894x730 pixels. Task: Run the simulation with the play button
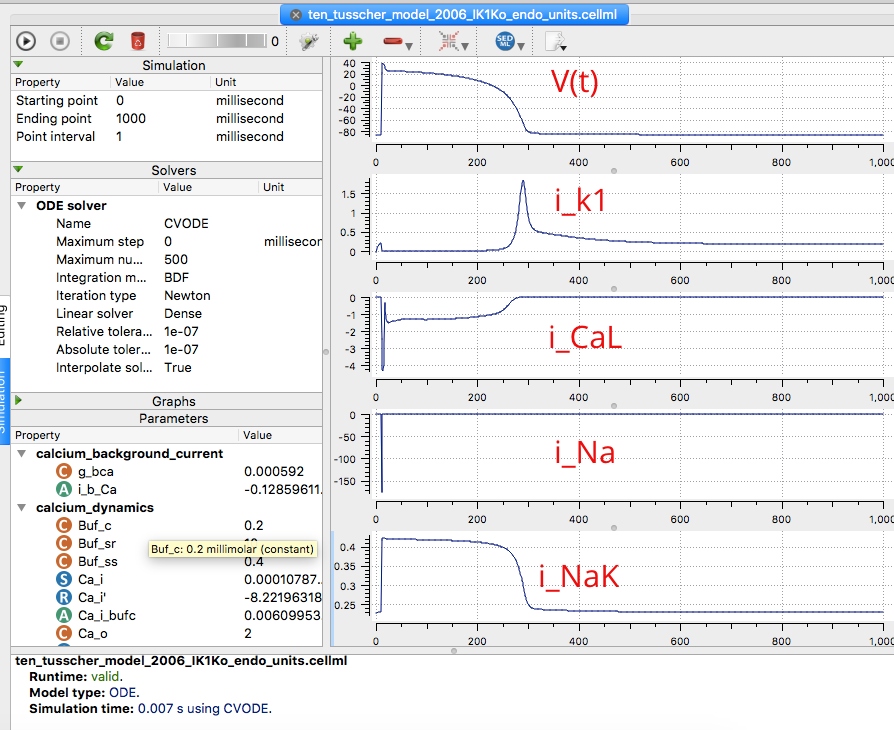26,41
